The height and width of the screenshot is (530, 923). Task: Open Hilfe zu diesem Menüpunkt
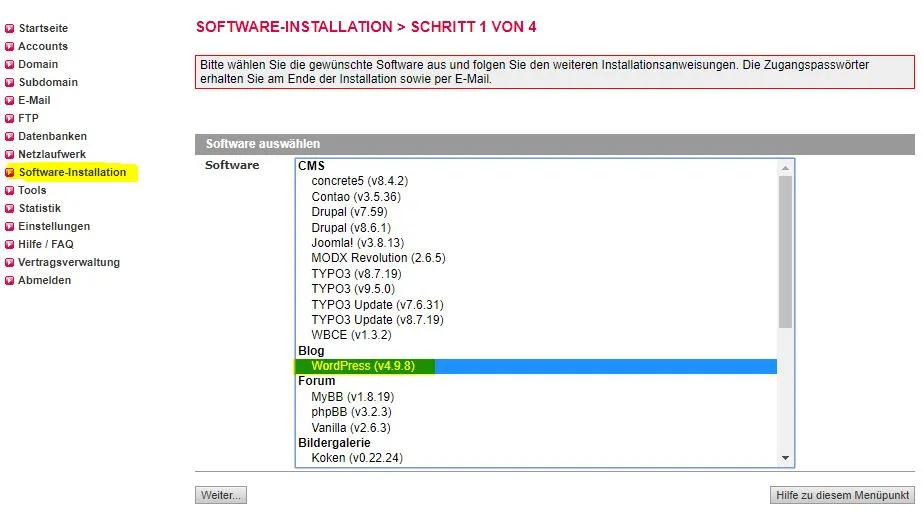(842, 495)
